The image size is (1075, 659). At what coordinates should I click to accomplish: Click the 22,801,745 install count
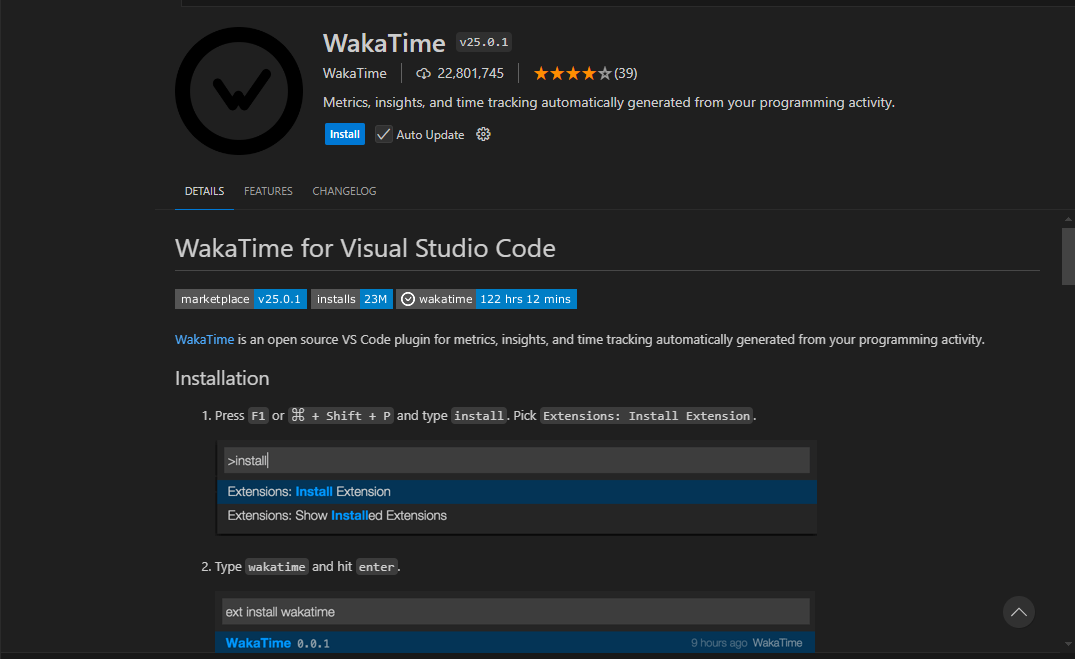(470, 73)
